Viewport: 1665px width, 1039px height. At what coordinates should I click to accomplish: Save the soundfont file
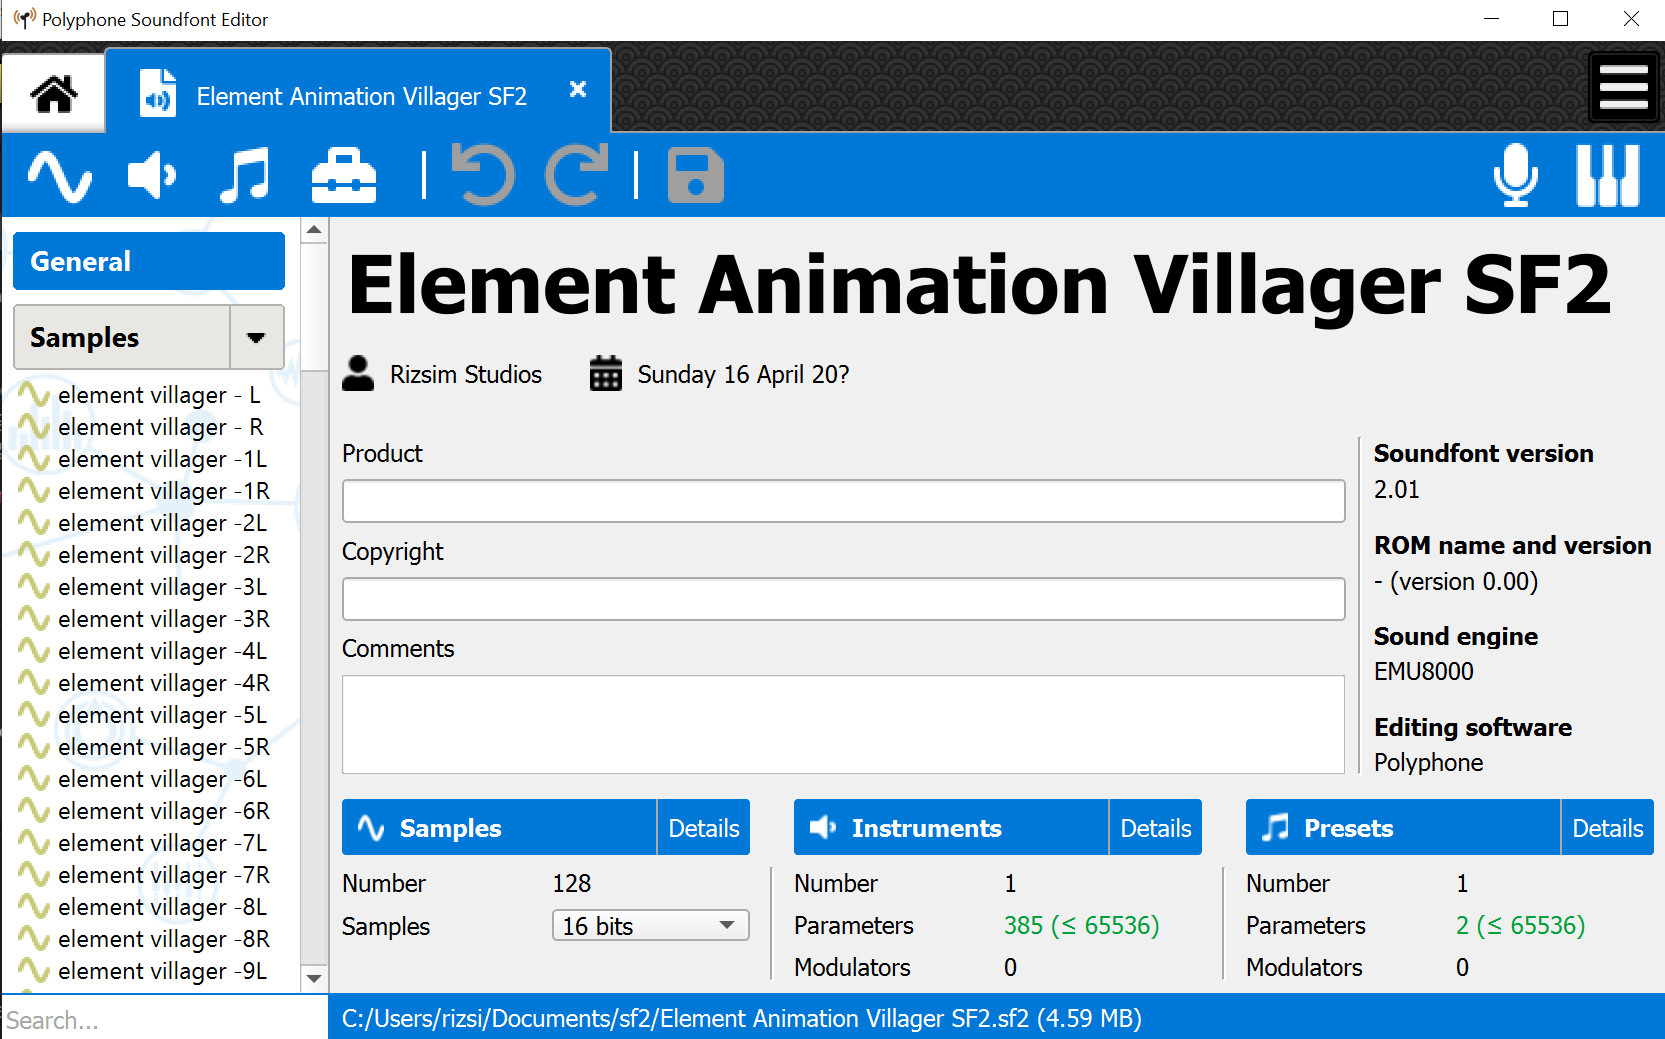[695, 175]
